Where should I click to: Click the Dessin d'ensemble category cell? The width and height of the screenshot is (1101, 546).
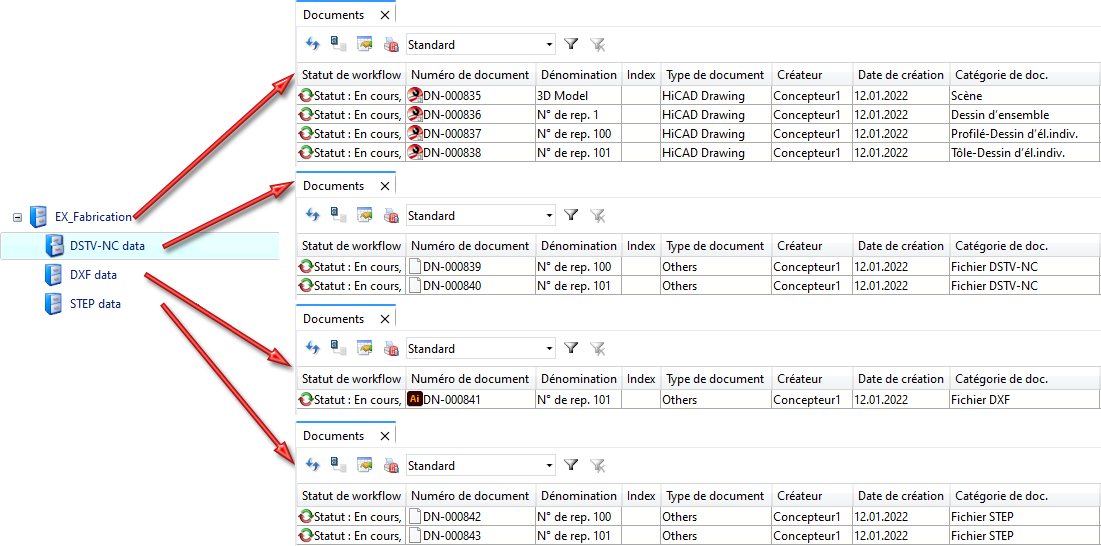point(1024,114)
